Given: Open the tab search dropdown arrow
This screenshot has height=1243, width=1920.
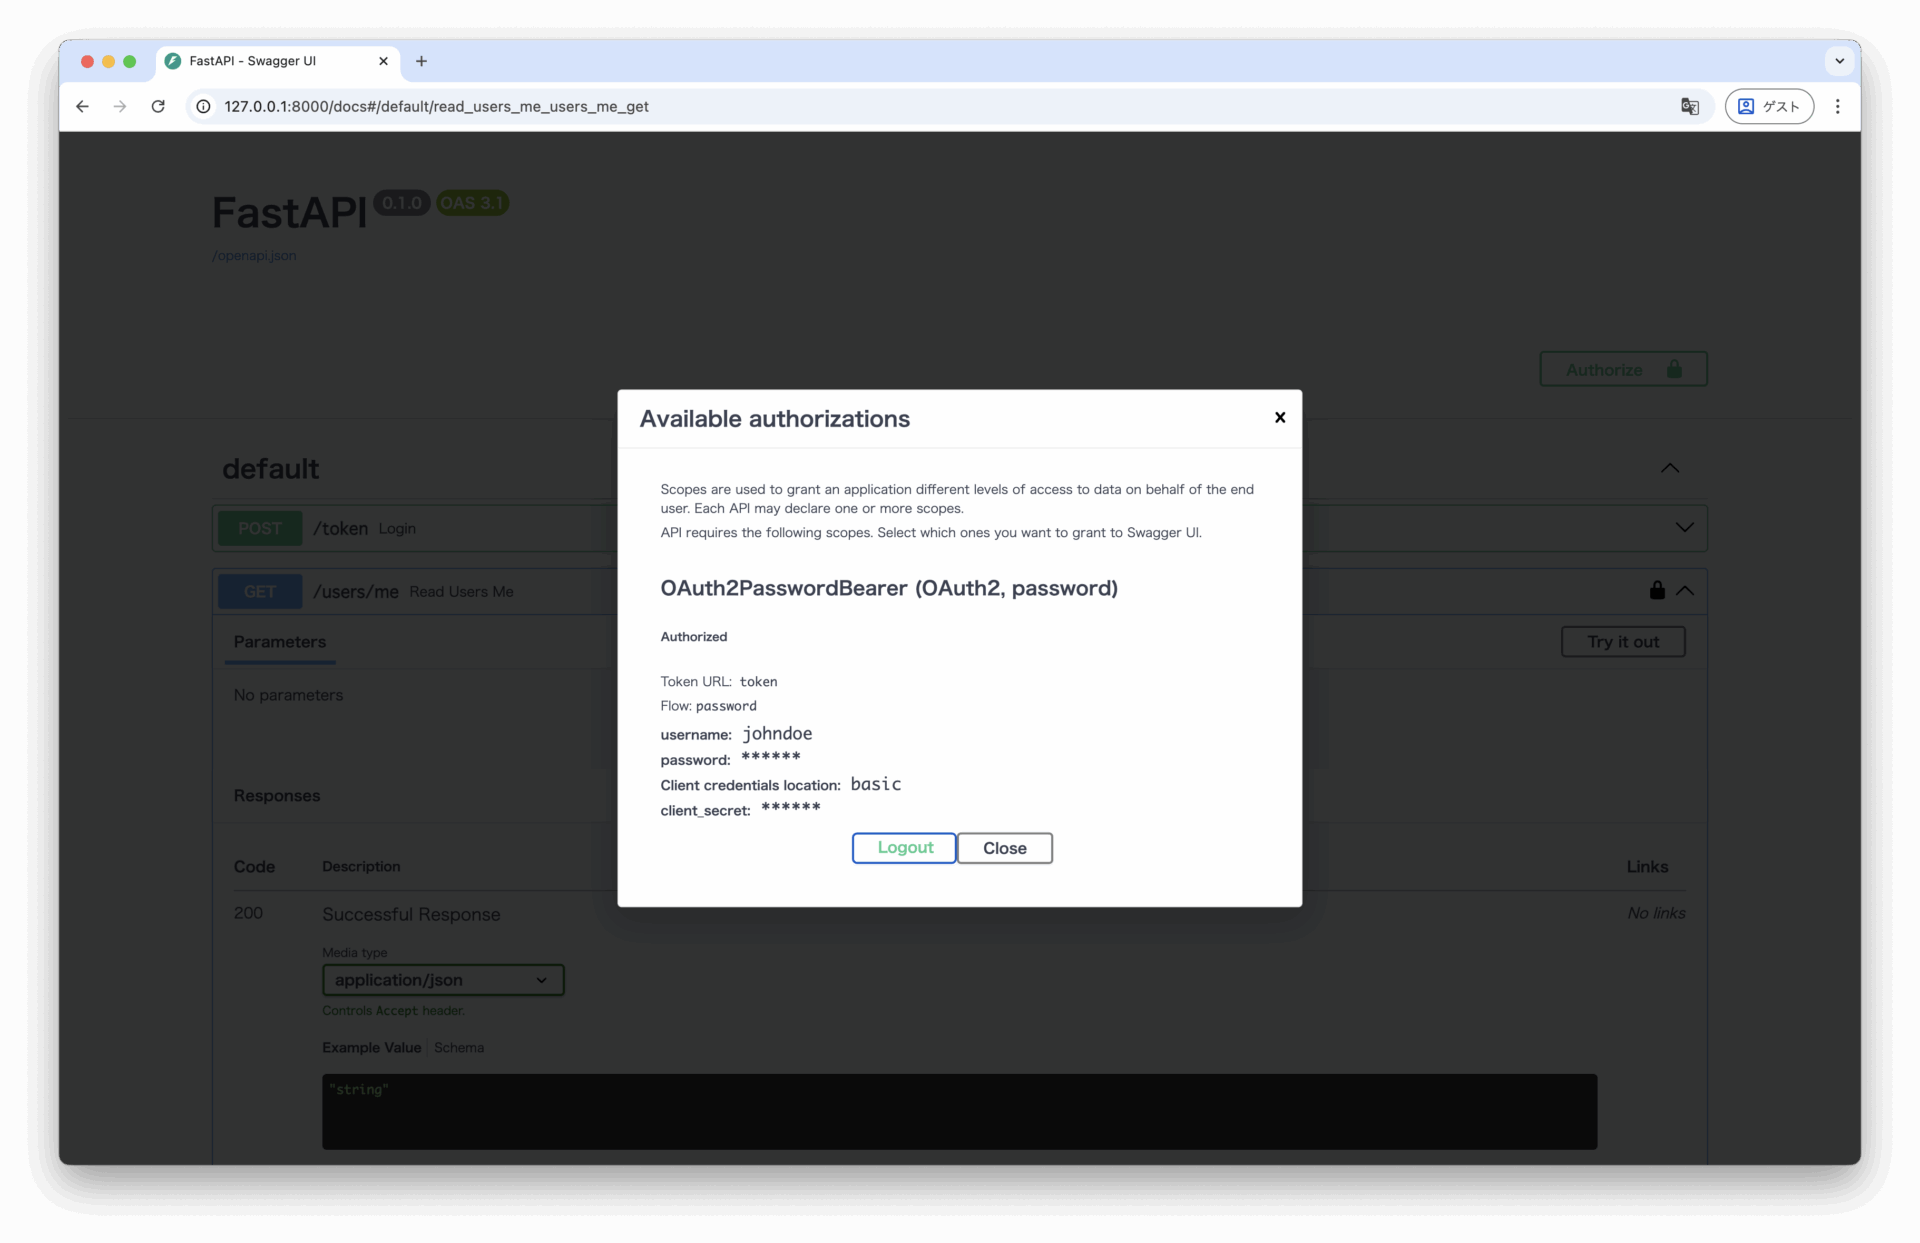Looking at the screenshot, I should click(x=1839, y=61).
